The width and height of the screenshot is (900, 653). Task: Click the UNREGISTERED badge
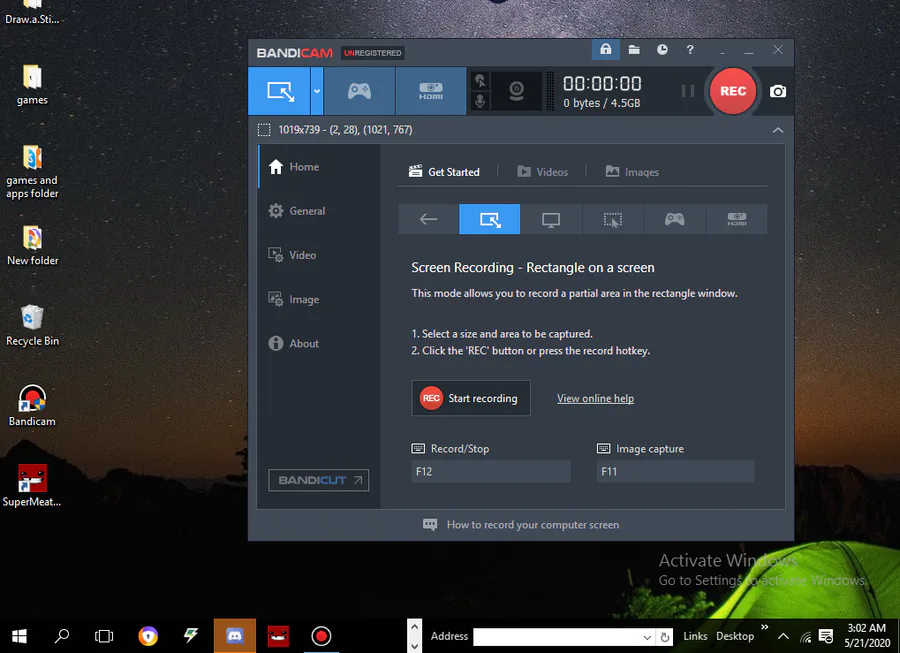(x=373, y=53)
